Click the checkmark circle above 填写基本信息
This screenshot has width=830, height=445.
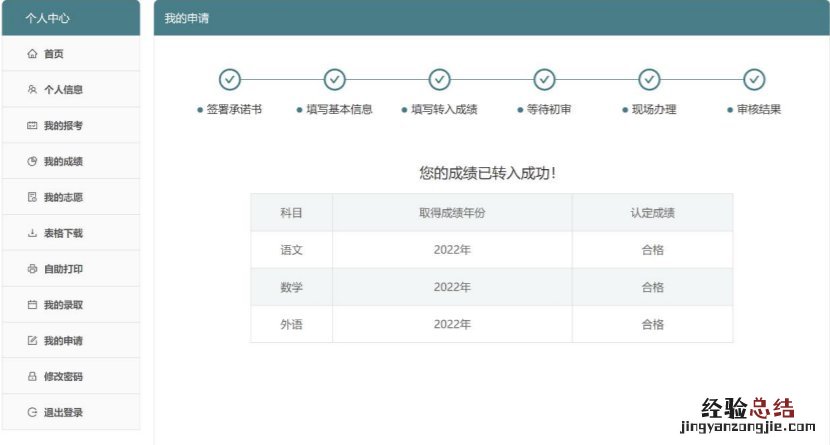coord(335,79)
